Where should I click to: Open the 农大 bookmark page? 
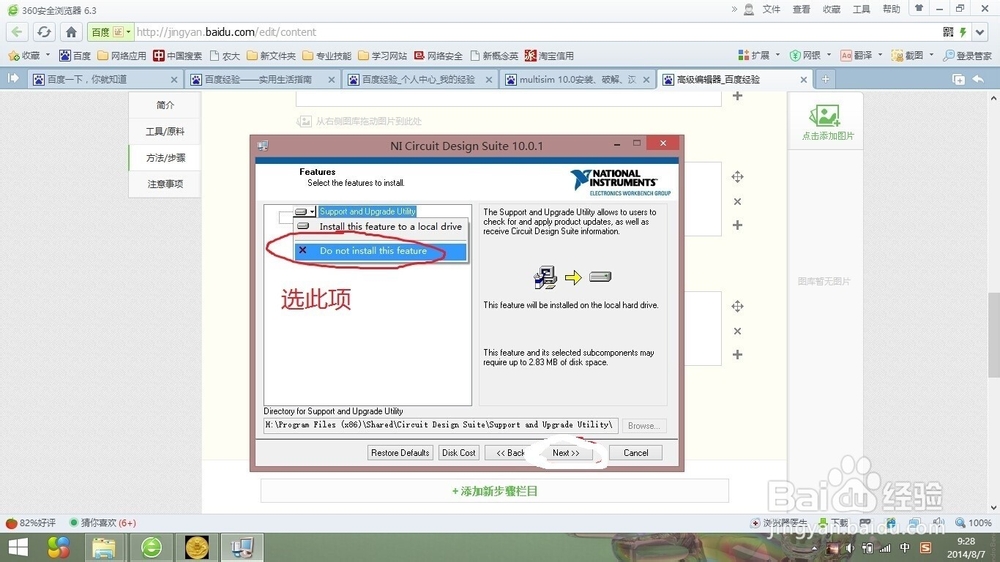click(x=224, y=55)
